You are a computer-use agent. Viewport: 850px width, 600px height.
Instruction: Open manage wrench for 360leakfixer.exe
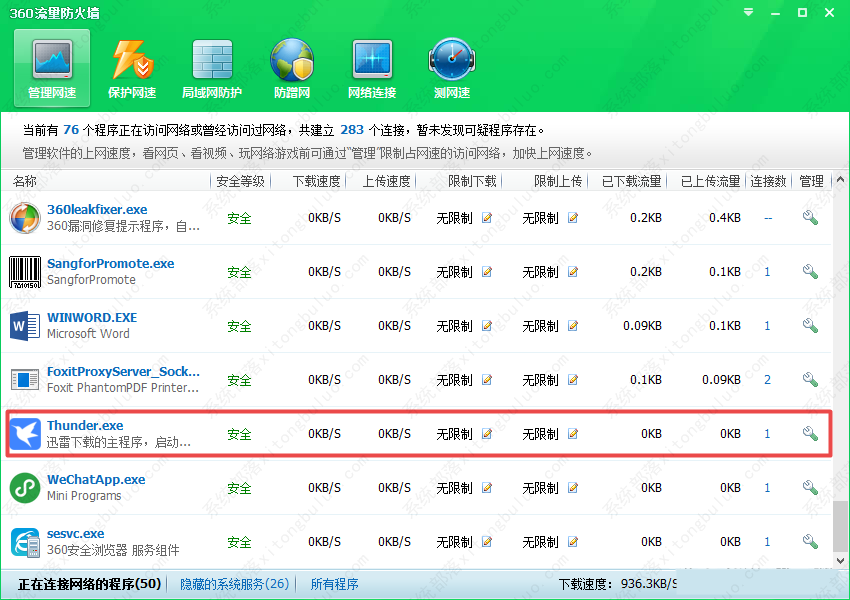pos(810,218)
